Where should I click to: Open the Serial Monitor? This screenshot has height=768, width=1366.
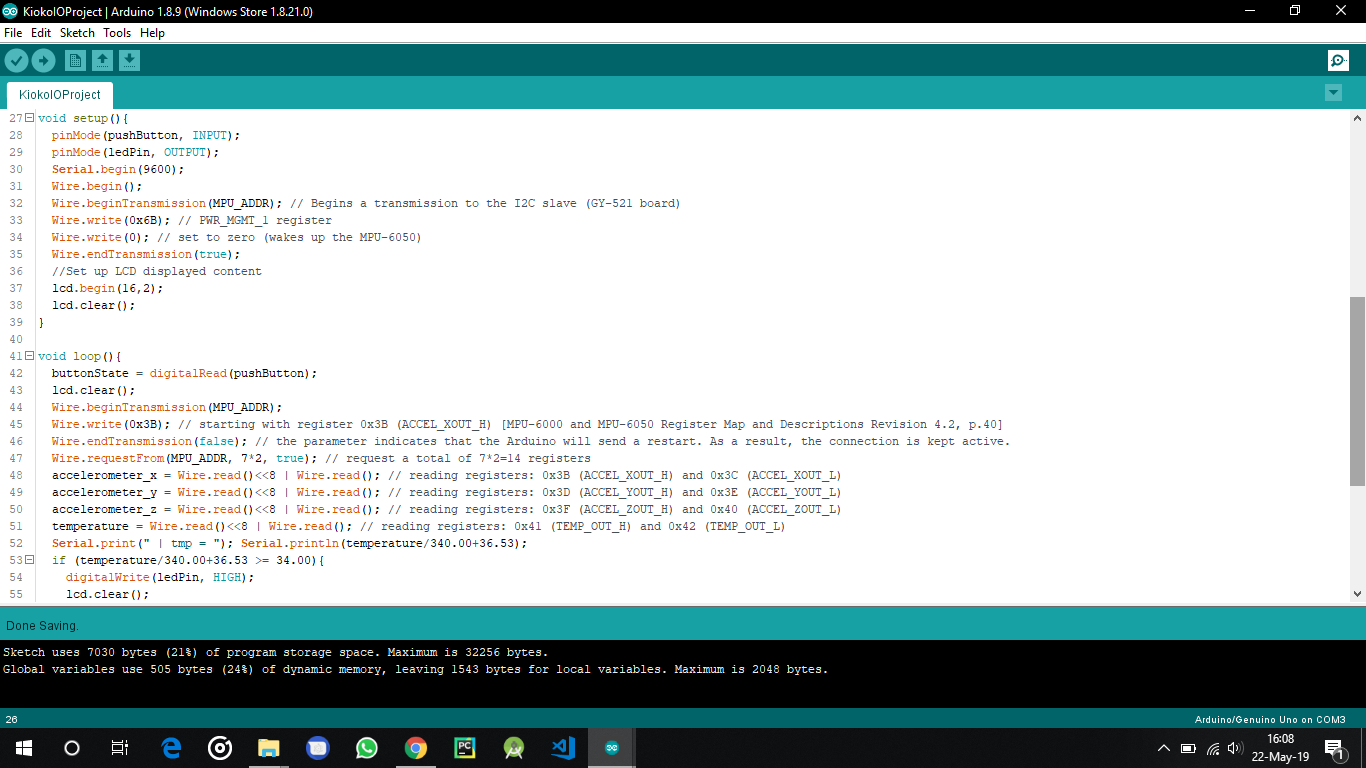[x=1338, y=61]
